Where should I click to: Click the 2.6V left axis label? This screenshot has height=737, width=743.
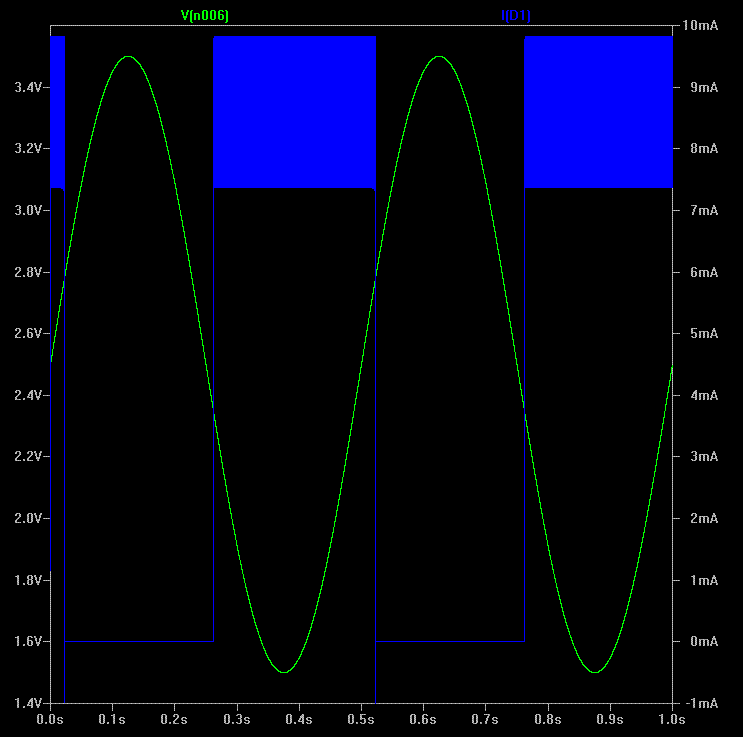click(28, 334)
